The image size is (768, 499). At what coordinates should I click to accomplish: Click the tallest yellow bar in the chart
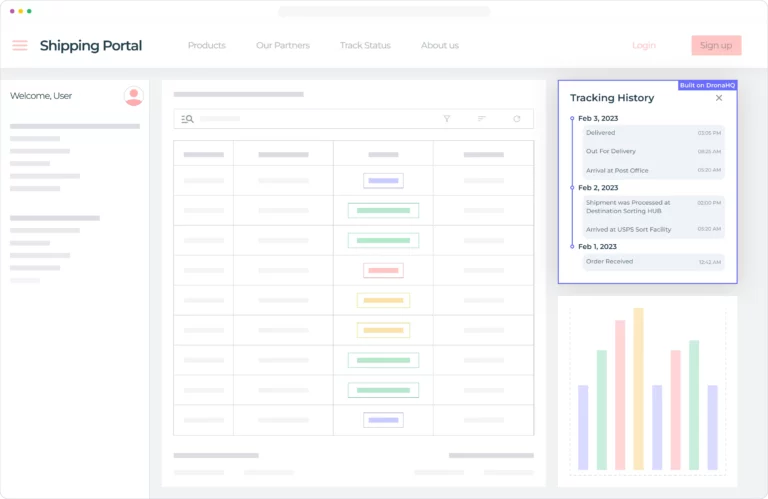coord(638,389)
